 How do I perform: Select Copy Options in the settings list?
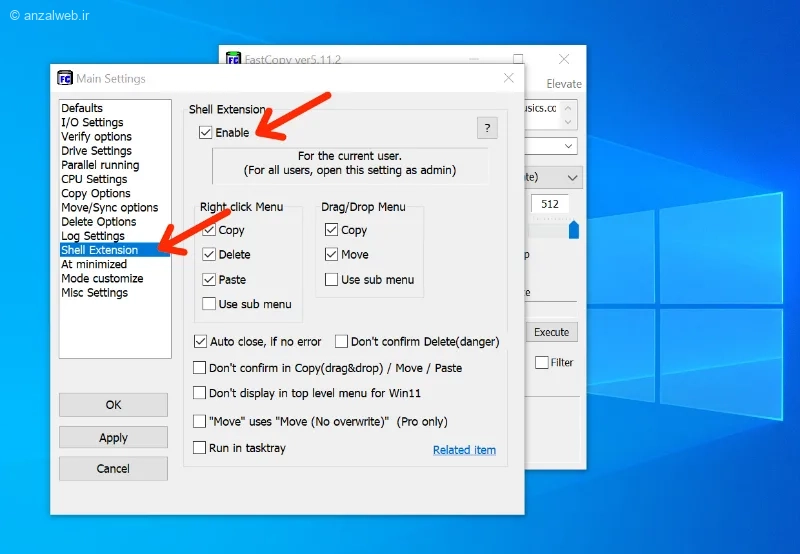(96, 193)
